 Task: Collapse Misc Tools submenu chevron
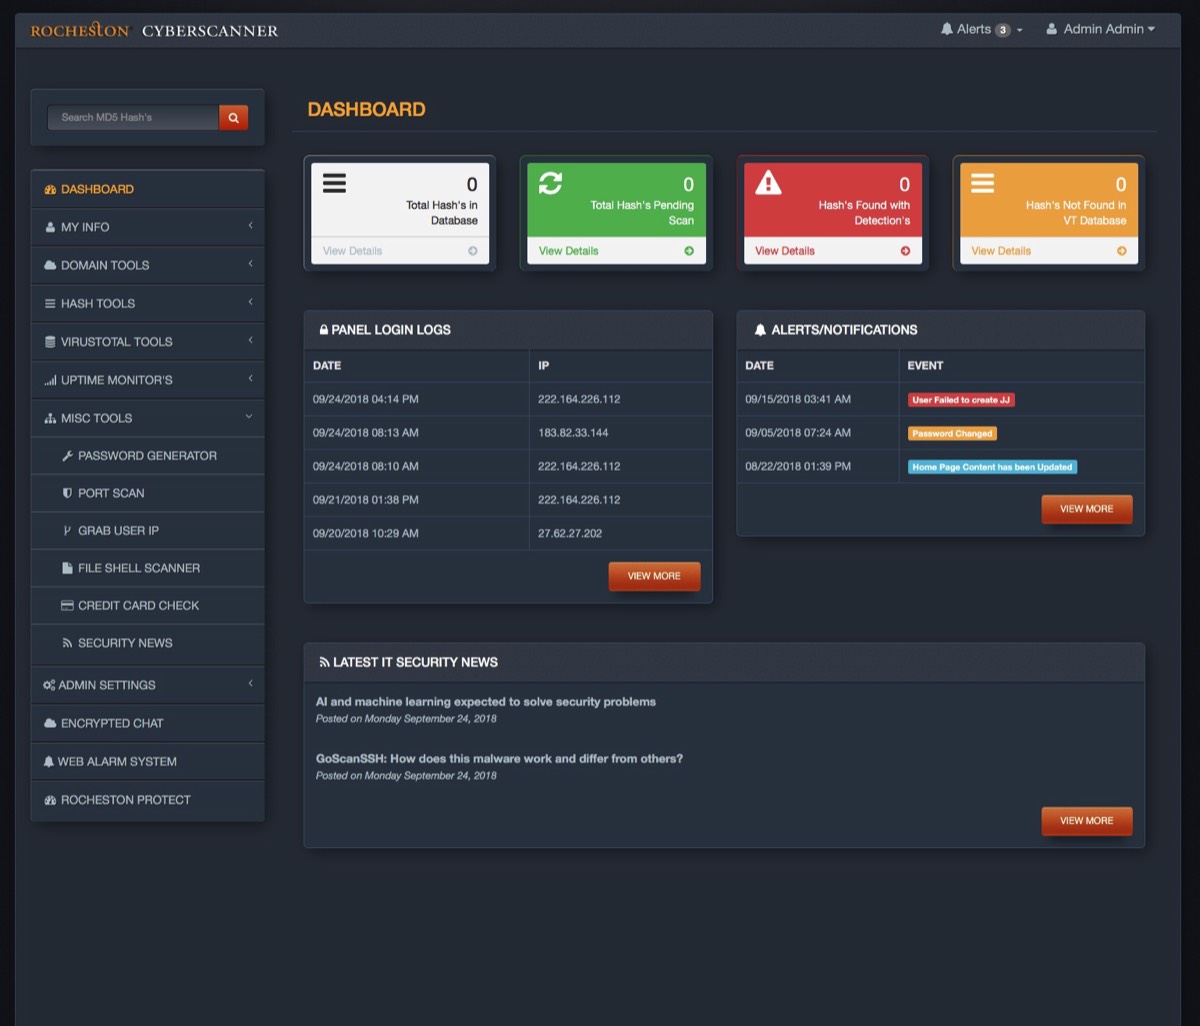pyautogui.click(x=249, y=416)
